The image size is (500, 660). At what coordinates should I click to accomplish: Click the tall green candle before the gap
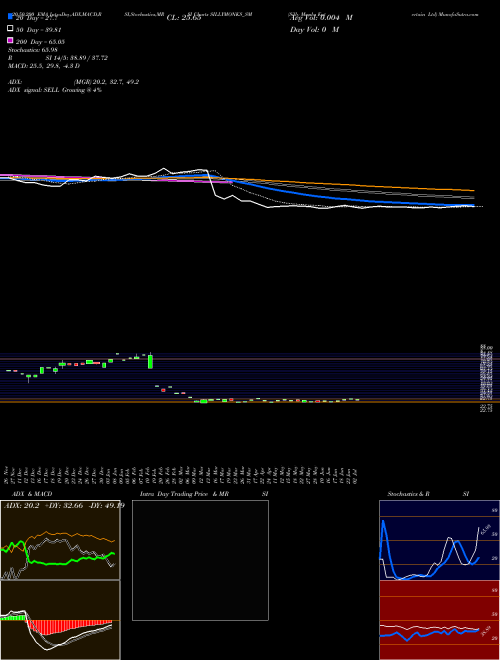(150, 361)
